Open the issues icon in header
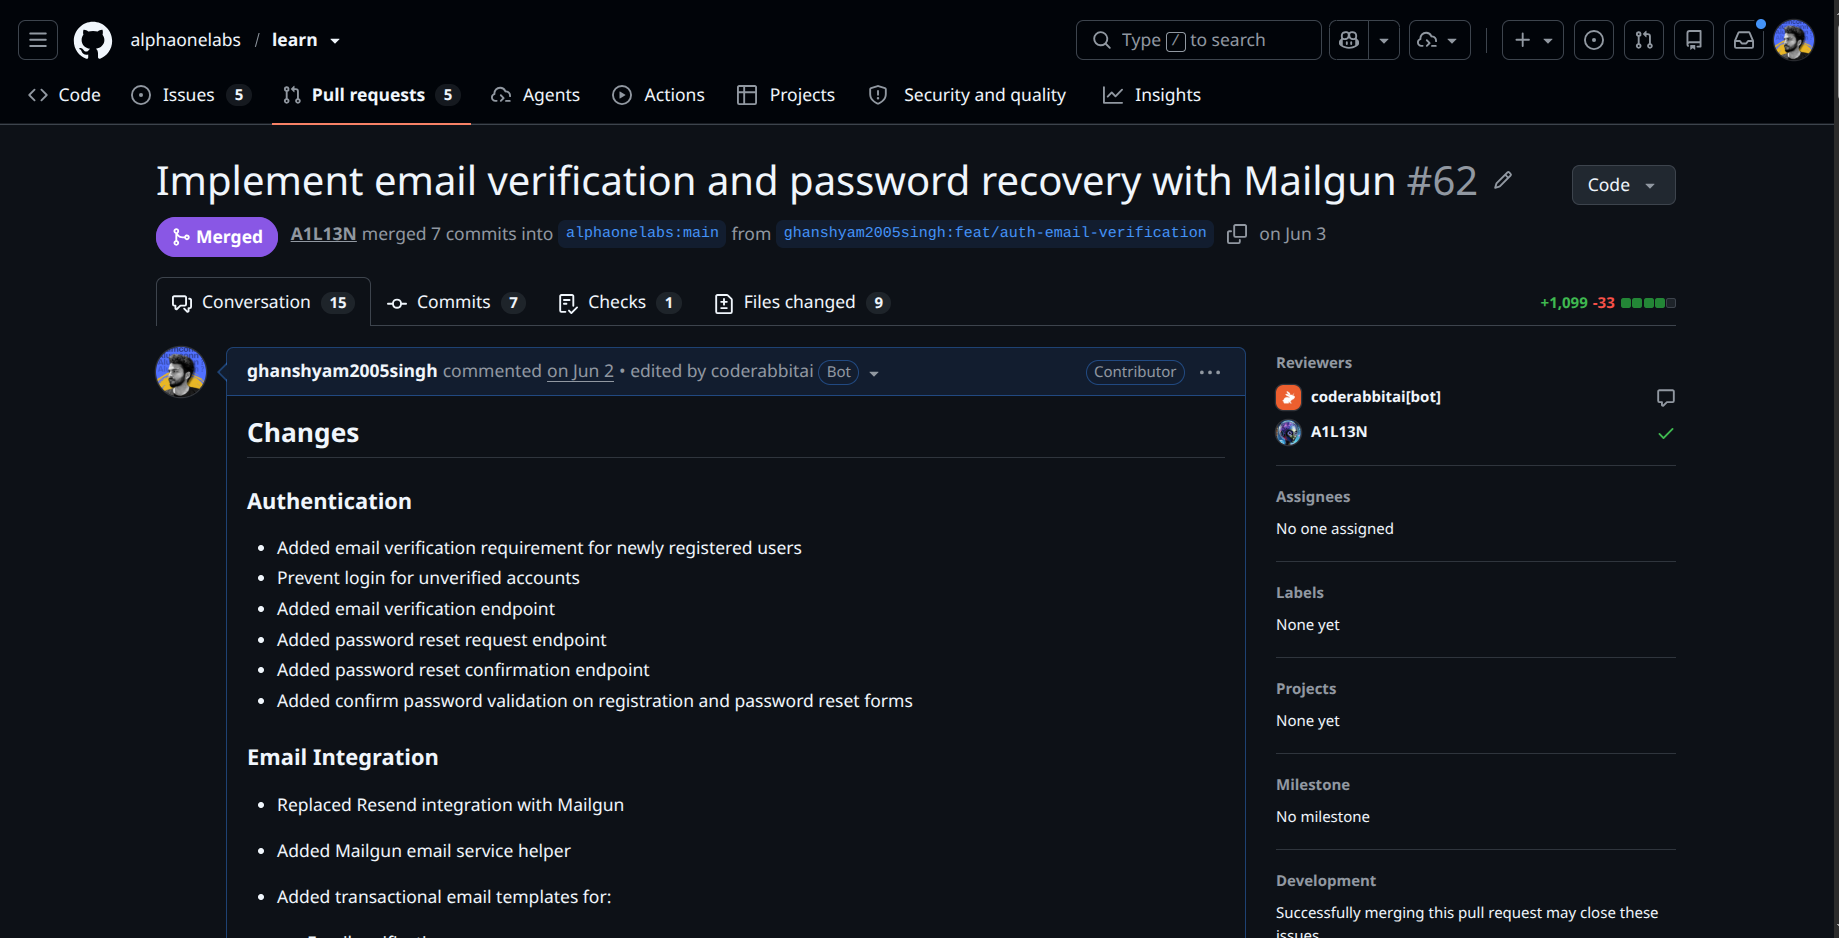1839x938 pixels. [1594, 40]
